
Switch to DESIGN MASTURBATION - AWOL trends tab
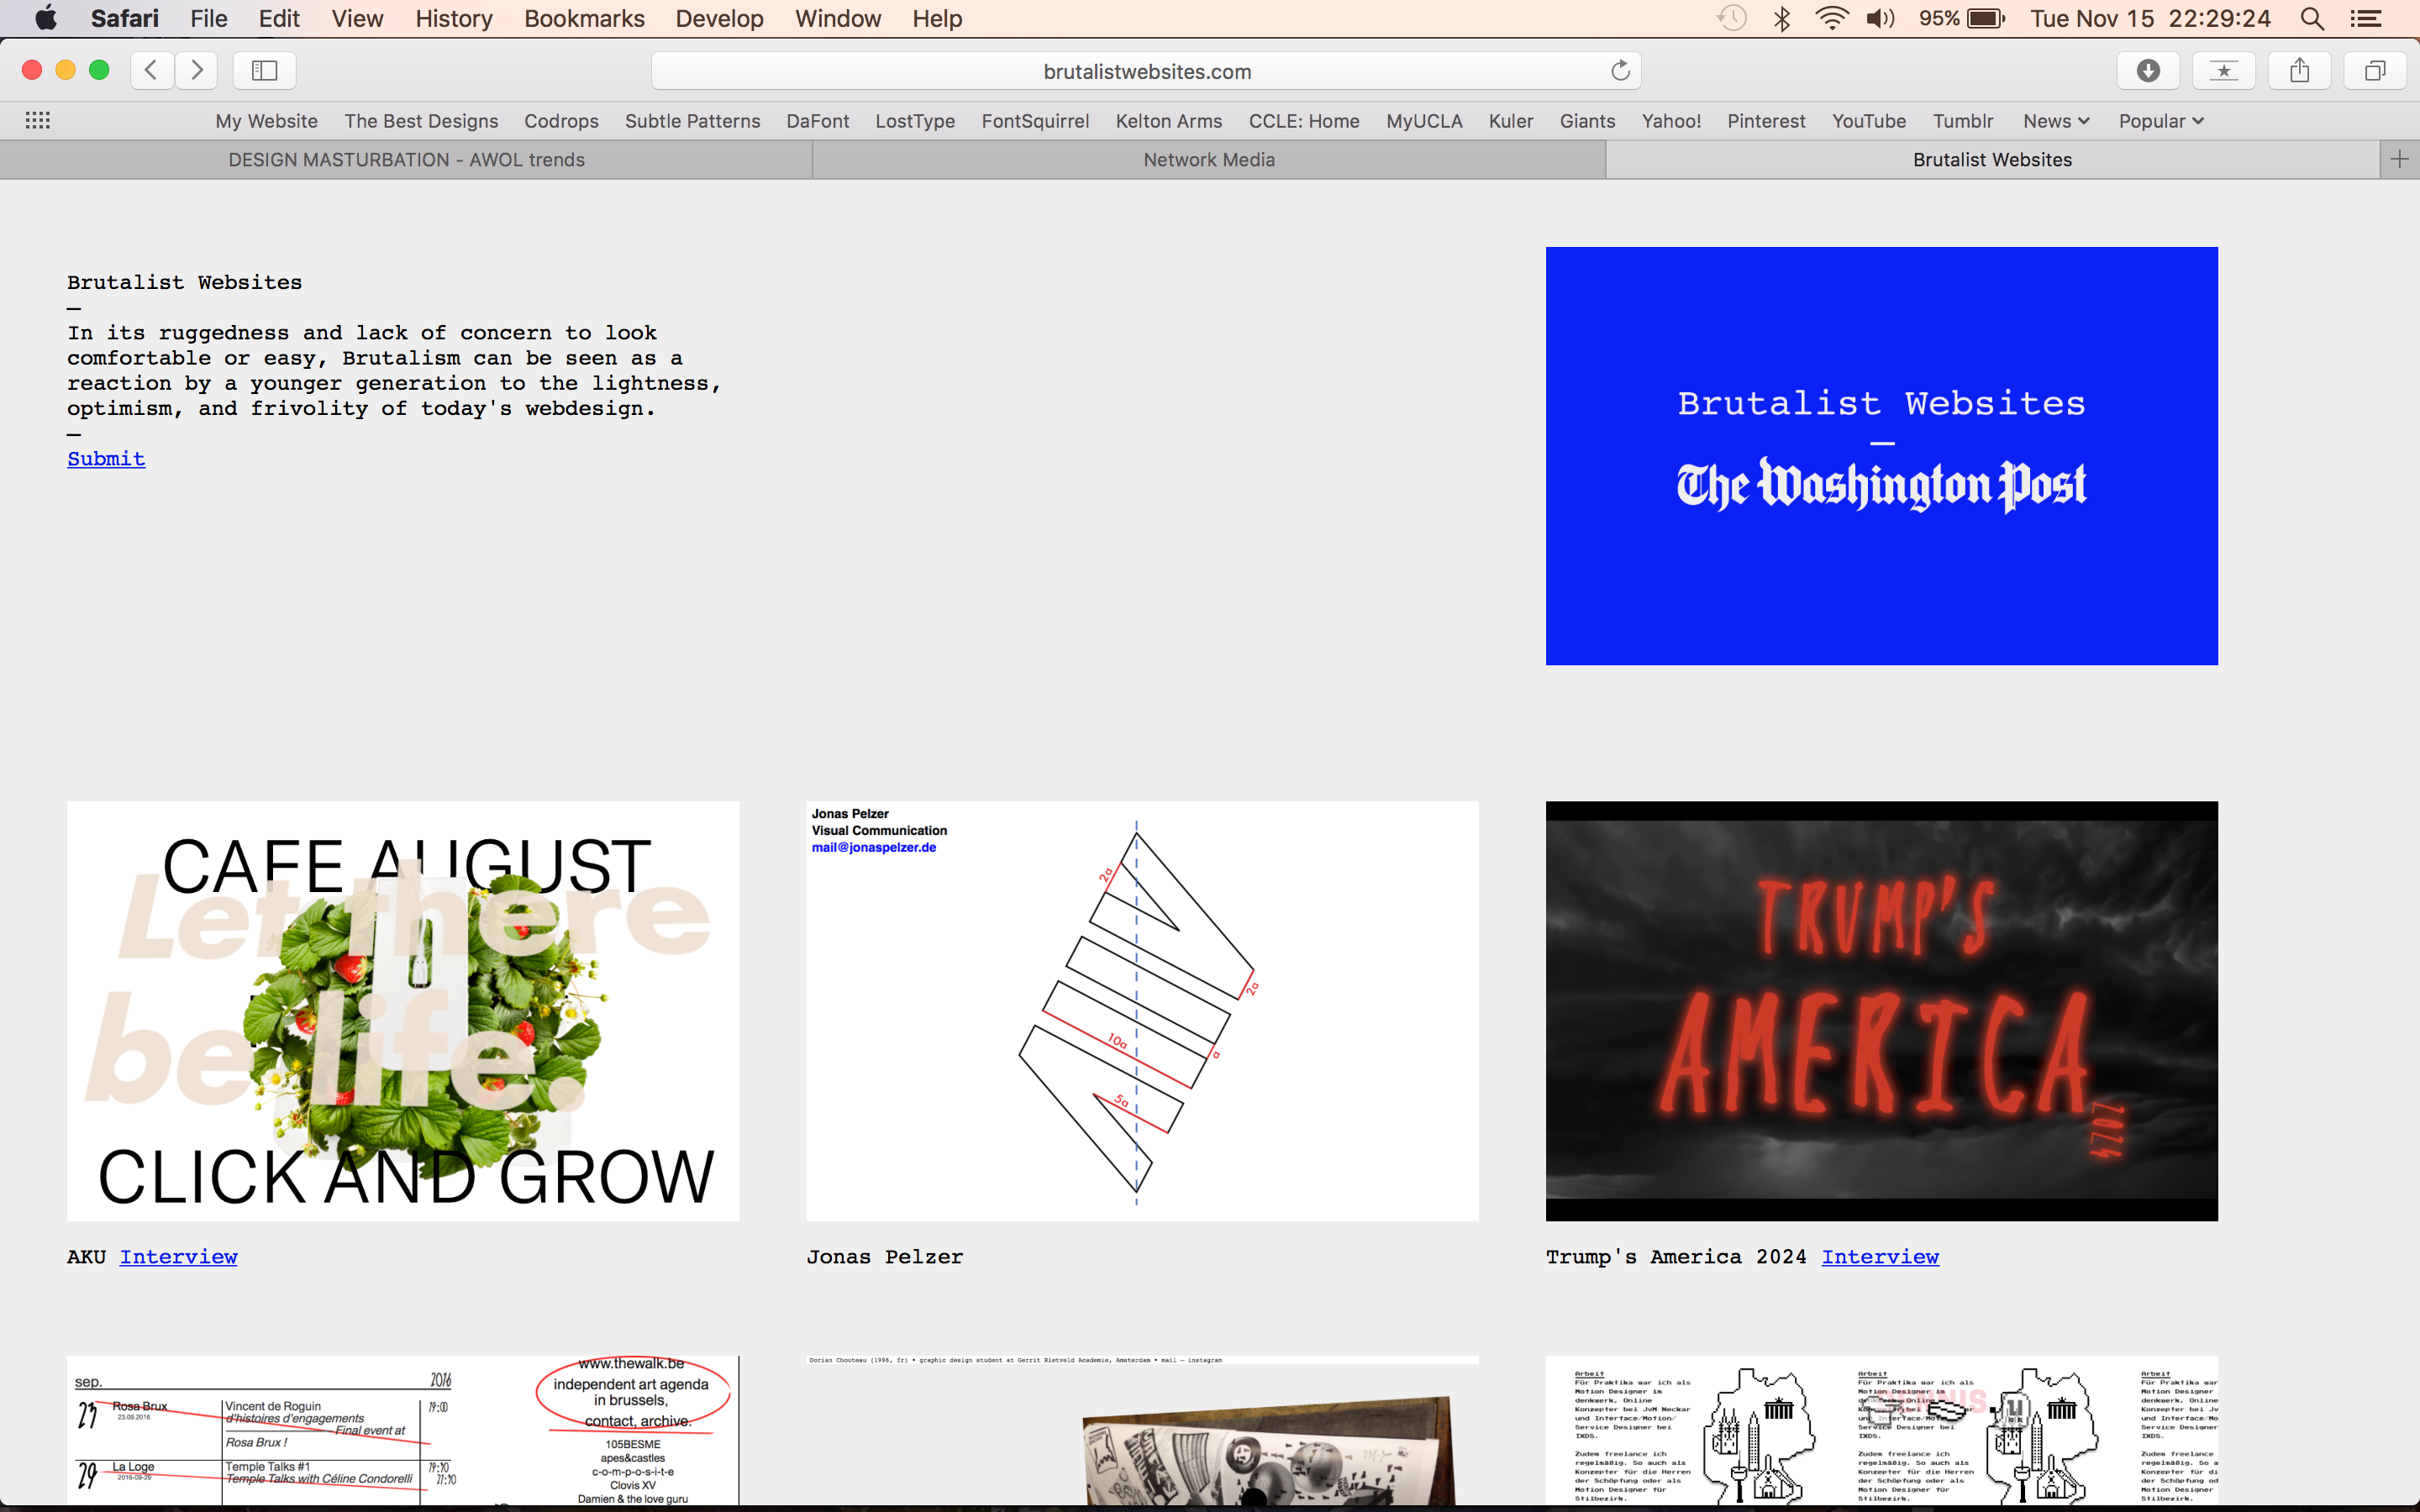point(406,160)
